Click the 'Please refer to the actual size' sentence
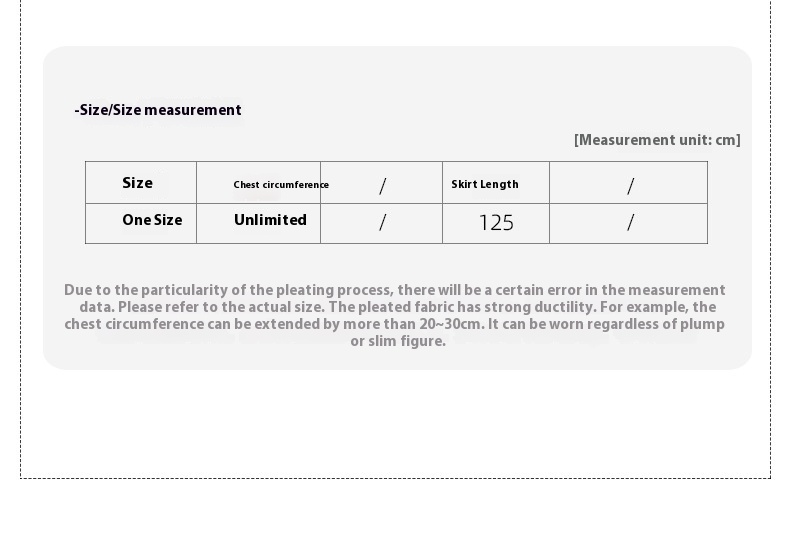 [x=221, y=307]
